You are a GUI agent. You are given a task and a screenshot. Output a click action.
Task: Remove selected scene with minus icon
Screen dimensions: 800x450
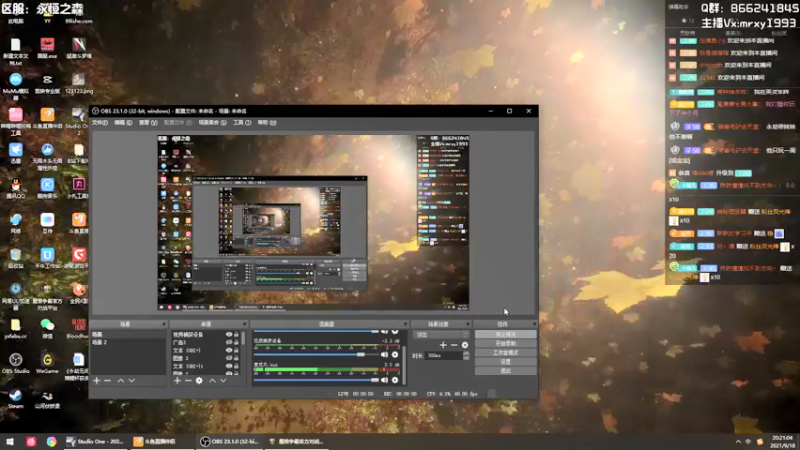point(108,381)
